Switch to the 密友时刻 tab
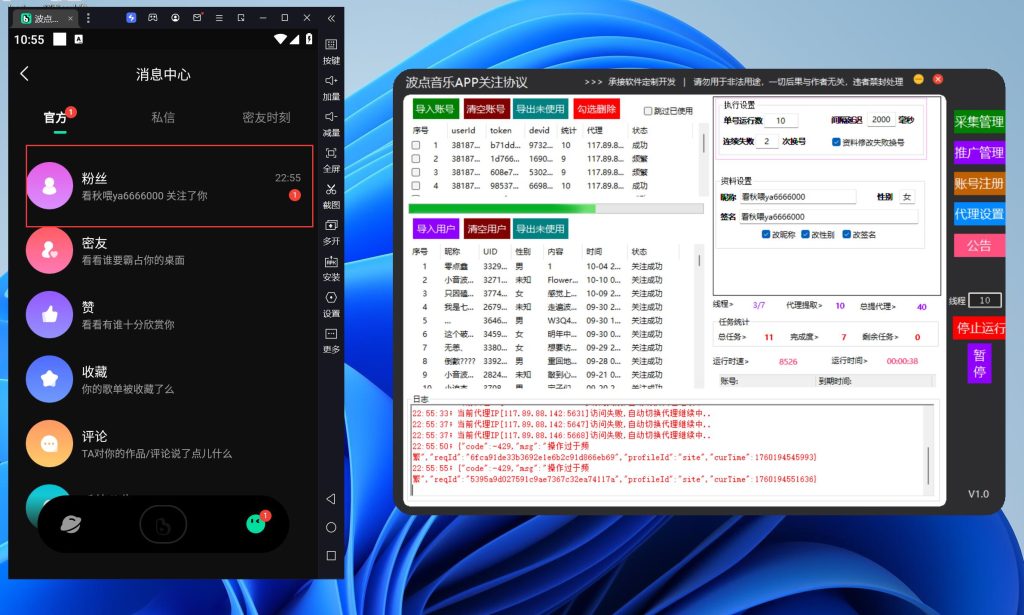The width and height of the screenshot is (1024, 615). (266, 117)
